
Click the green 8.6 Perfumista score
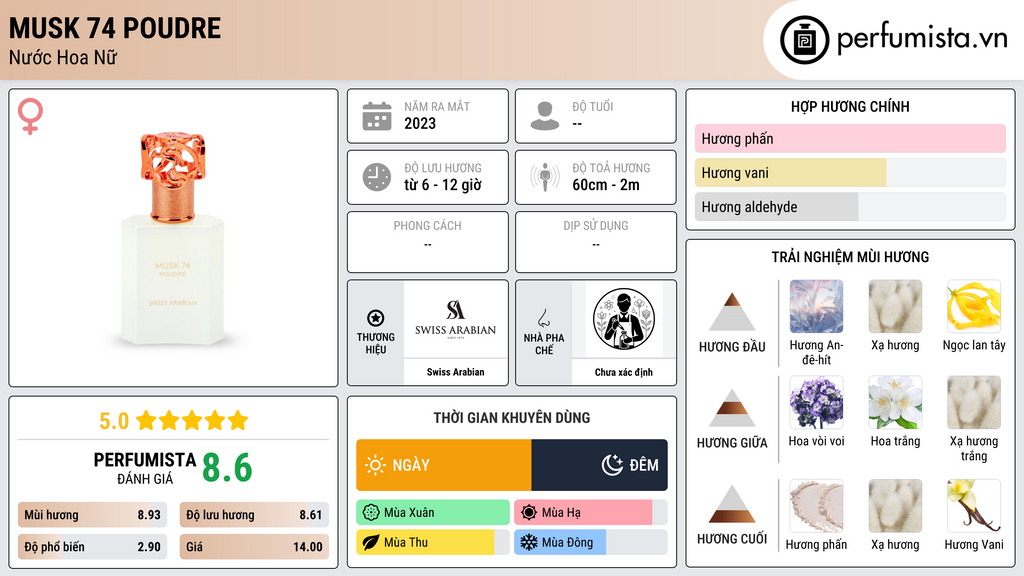click(x=227, y=468)
